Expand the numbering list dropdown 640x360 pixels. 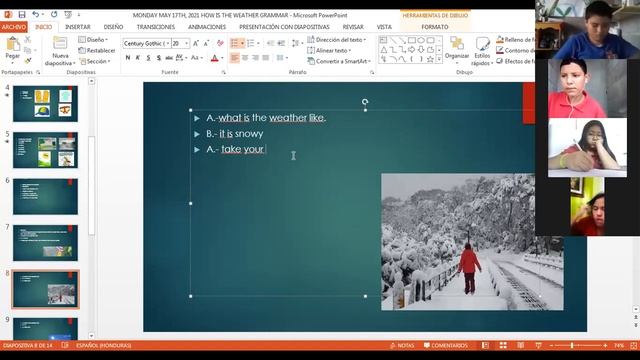tap(258, 43)
